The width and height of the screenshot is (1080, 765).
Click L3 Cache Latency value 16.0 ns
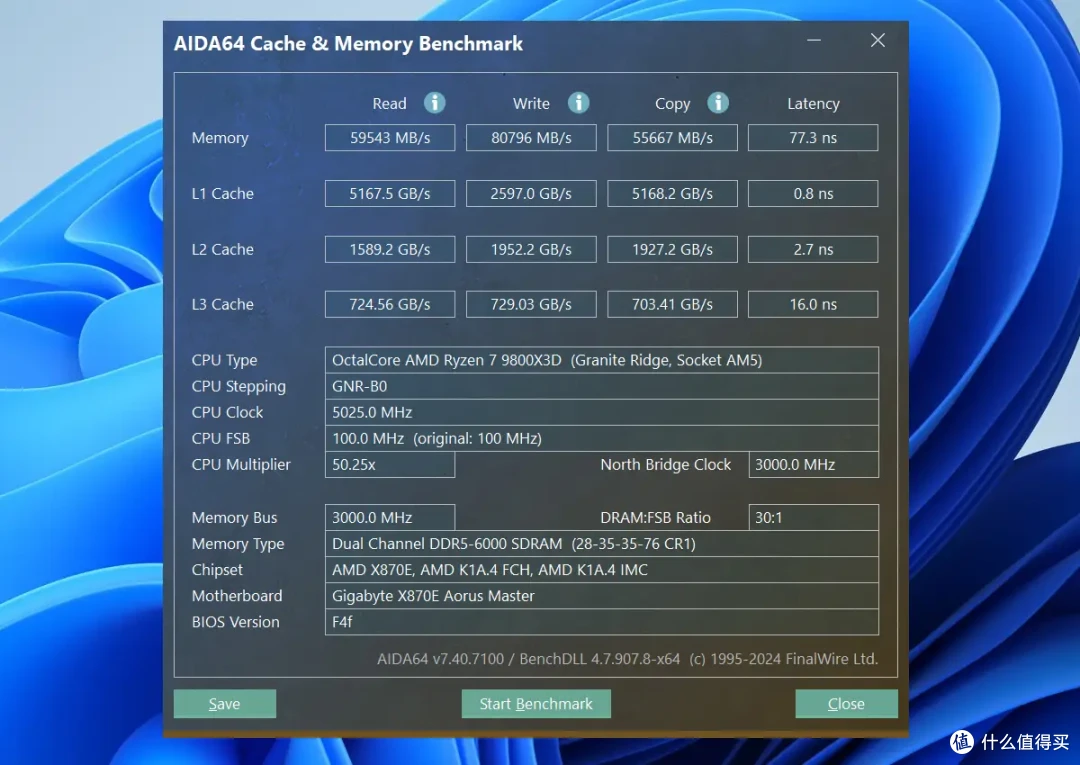(813, 304)
